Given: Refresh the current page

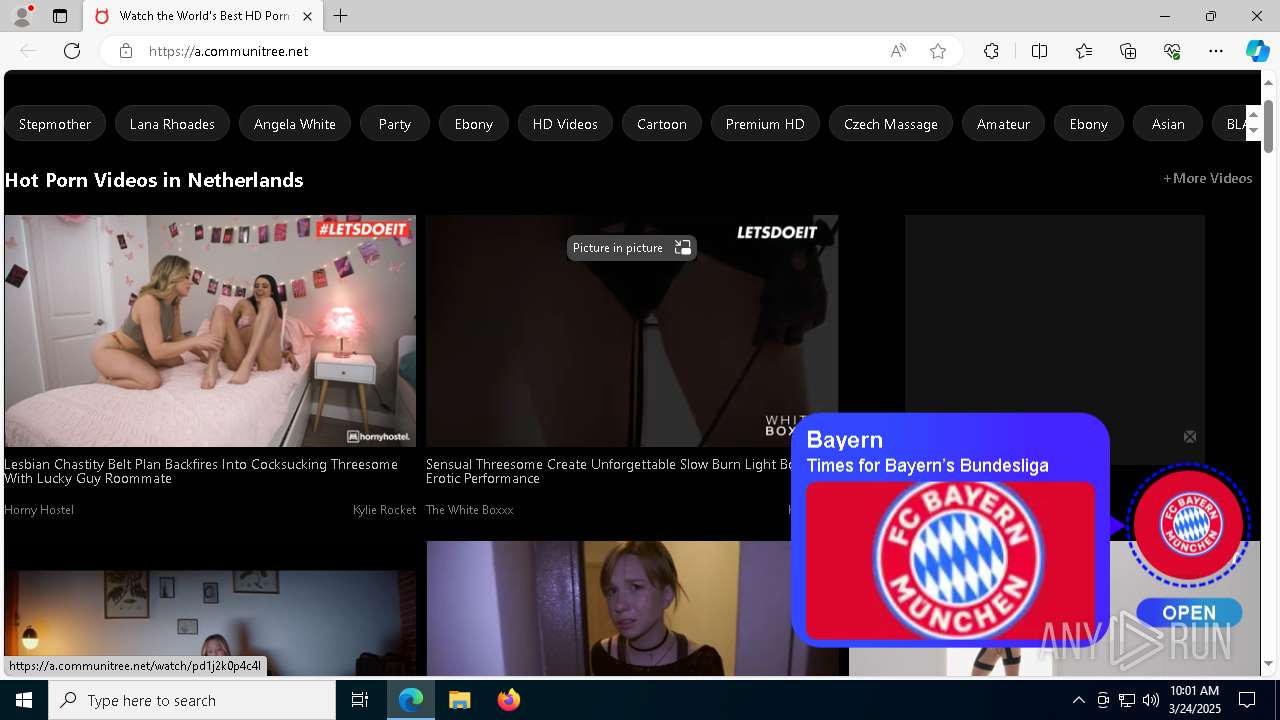Looking at the screenshot, I should 72,51.
